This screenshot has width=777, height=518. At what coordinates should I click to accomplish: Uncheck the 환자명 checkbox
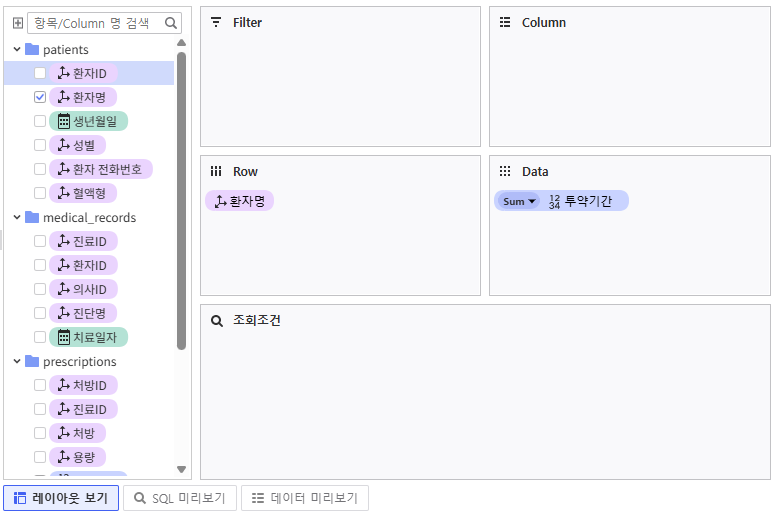(40, 97)
